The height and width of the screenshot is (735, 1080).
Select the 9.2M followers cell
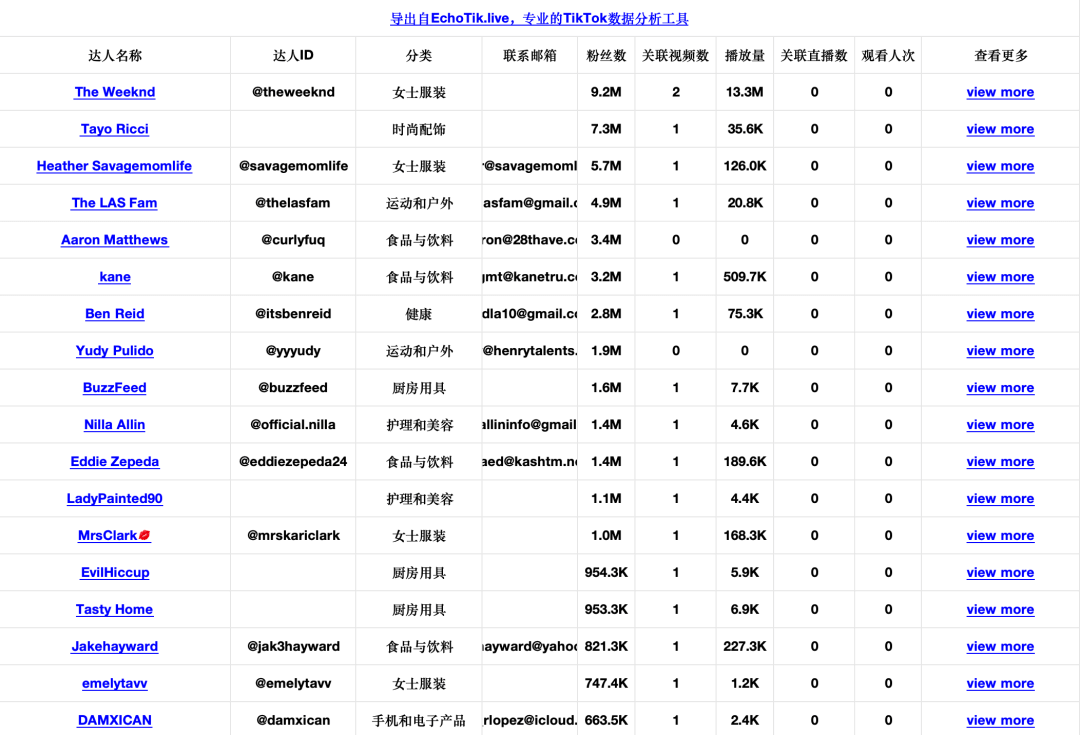[606, 92]
